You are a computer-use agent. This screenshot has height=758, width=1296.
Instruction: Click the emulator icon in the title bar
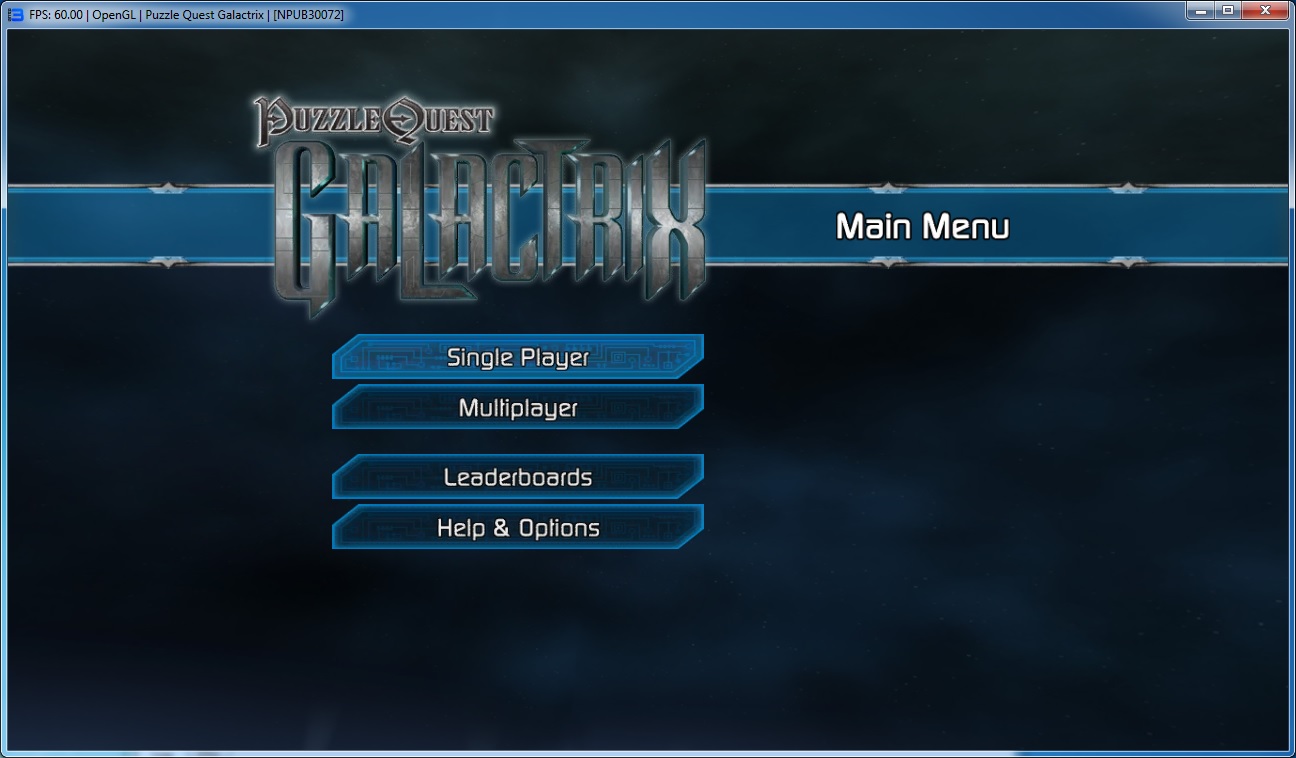click(x=15, y=14)
